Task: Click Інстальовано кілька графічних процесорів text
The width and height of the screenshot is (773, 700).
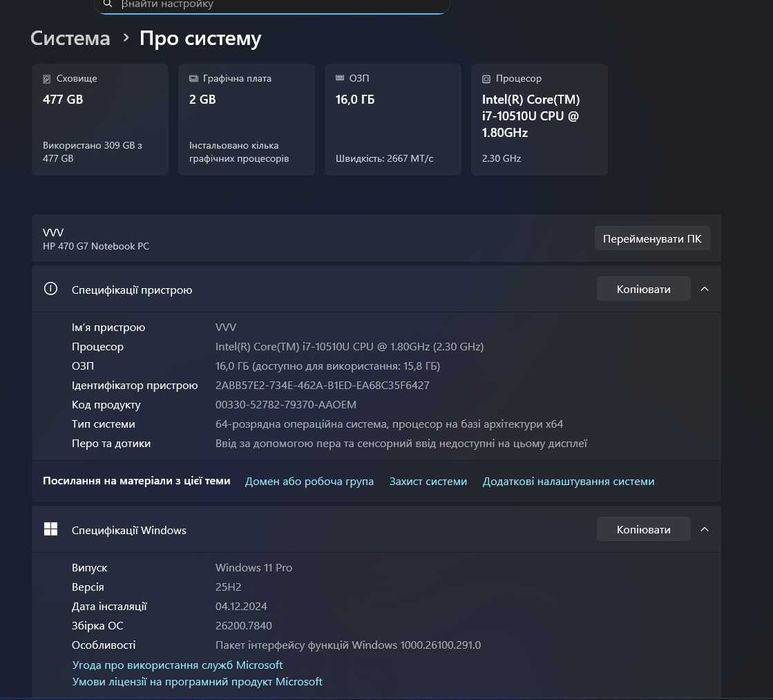Action: click(239, 152)
